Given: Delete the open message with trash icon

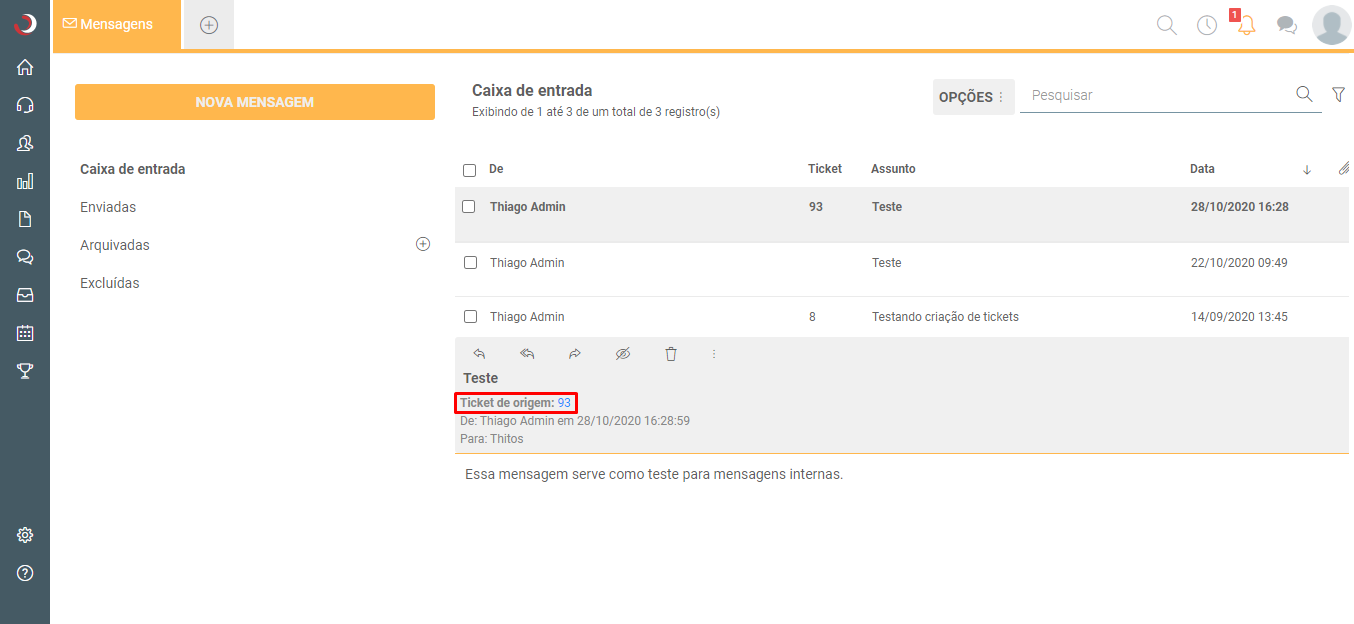Looking at the screenshot, I should [x=671, y=353].
